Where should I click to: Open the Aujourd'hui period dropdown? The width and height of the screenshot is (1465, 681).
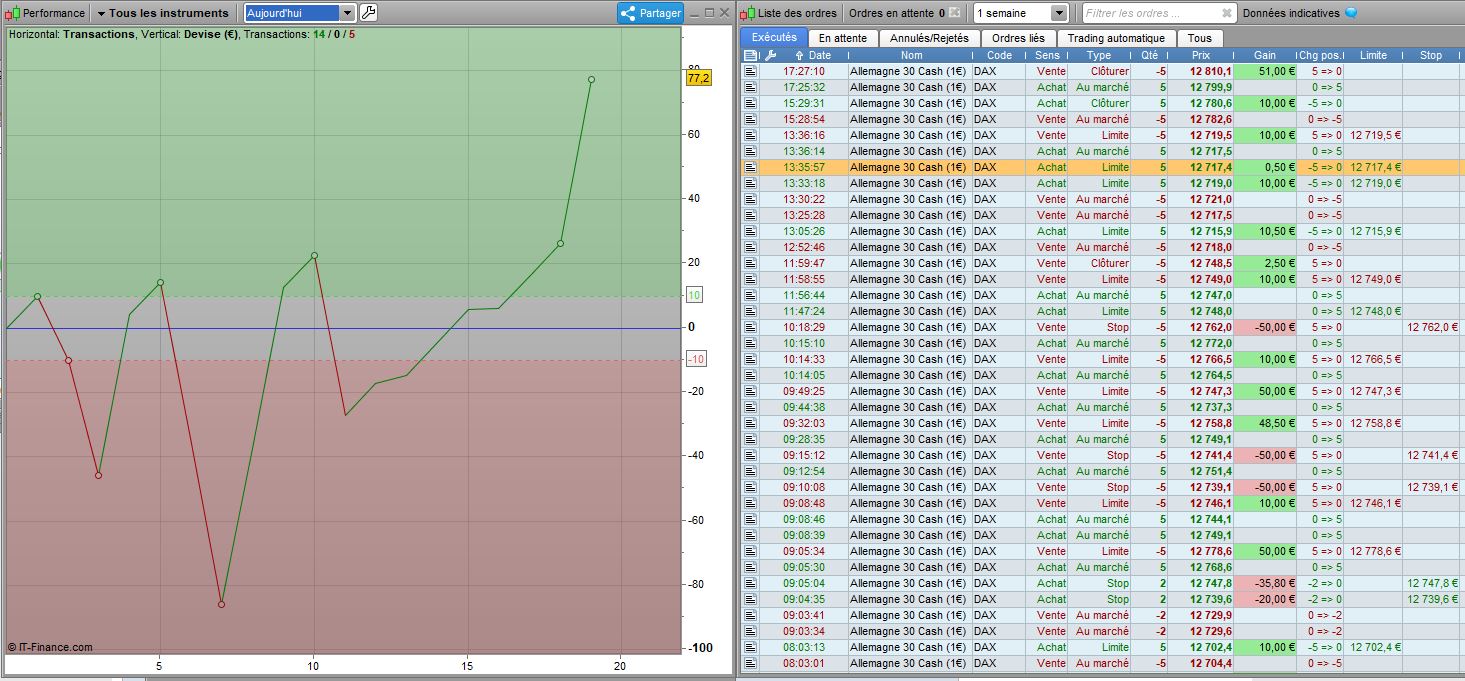point(347,13)
